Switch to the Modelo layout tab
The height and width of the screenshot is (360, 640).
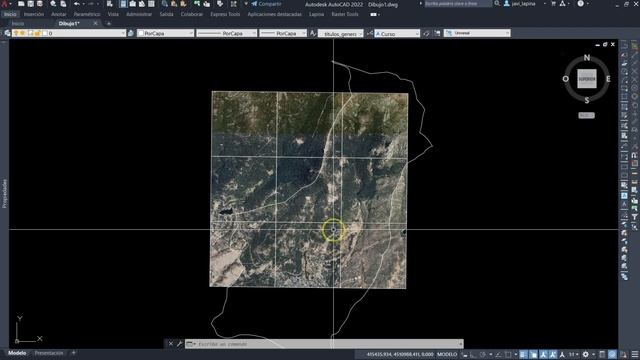[x=17, y=353]
